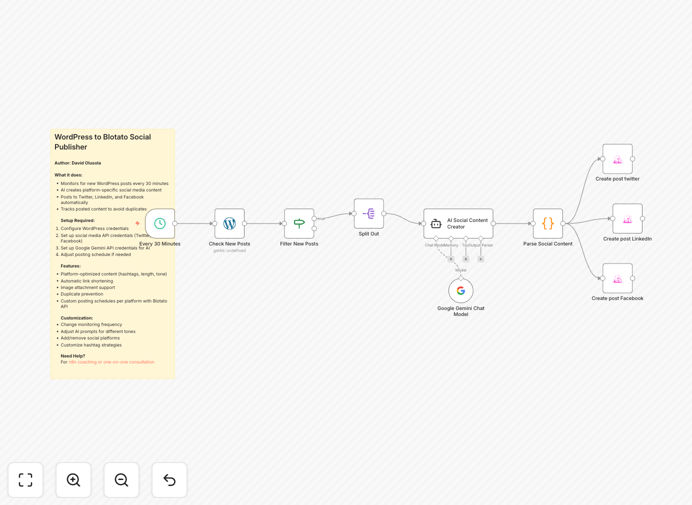This screenshot has width=692, height=505.
Task: Click the red trigger lightning mark beside Every 30 Minutes
Action: (x=137, y=223)
